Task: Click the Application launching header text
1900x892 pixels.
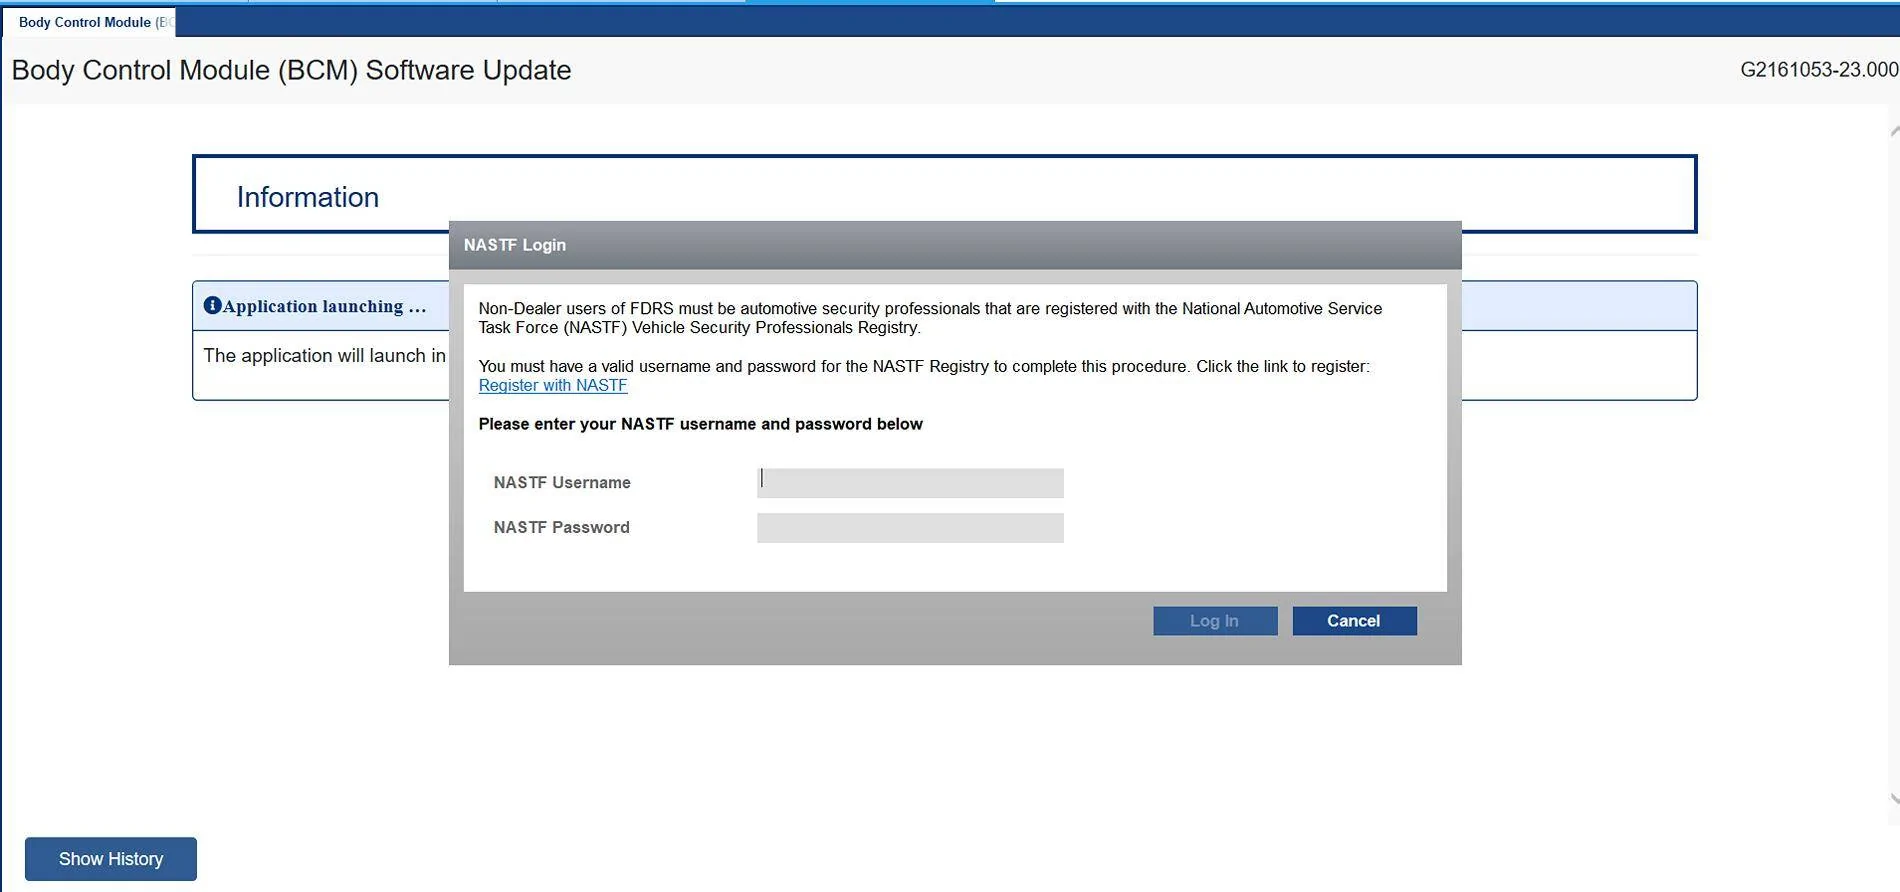Action: (x=324, y=307)
